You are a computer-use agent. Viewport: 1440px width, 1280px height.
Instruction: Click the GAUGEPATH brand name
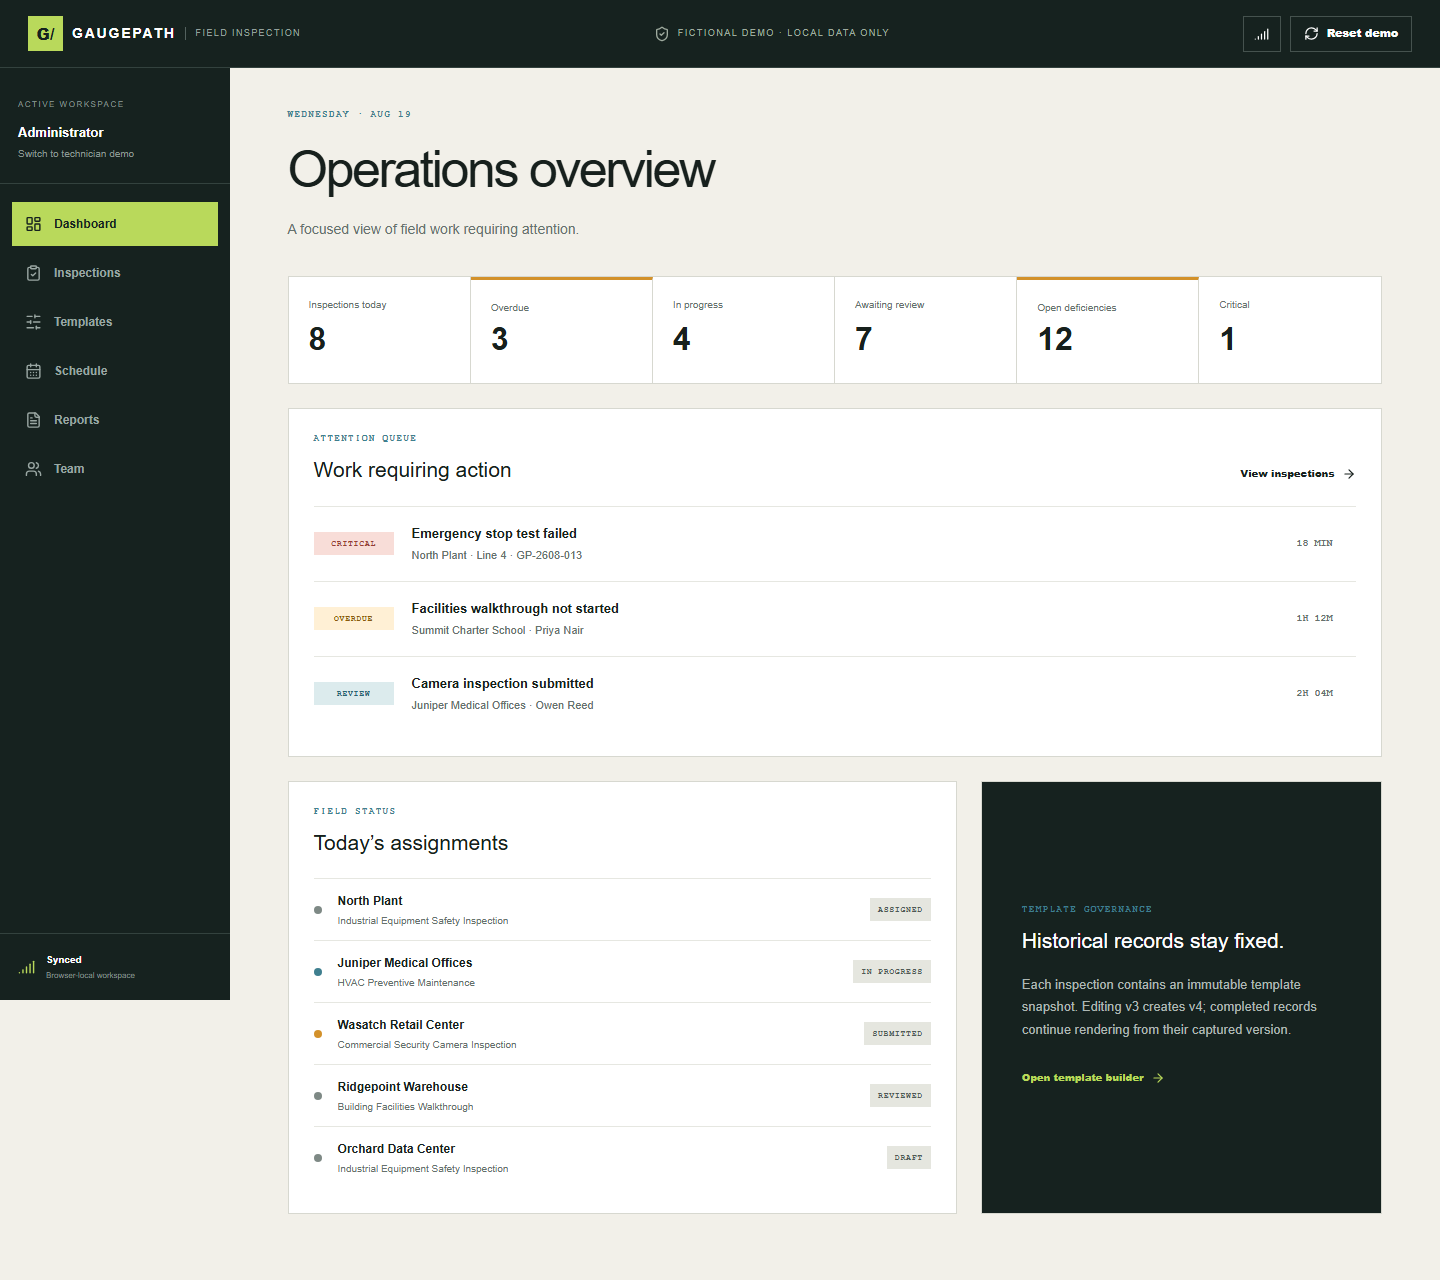pyautogui.click(x=123, y=33)
